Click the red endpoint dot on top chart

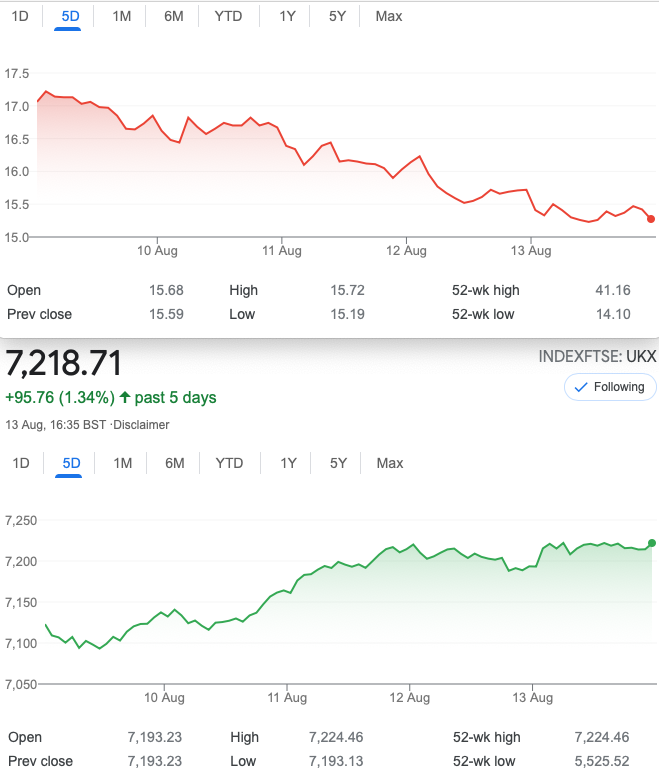(x=651, y=219)
